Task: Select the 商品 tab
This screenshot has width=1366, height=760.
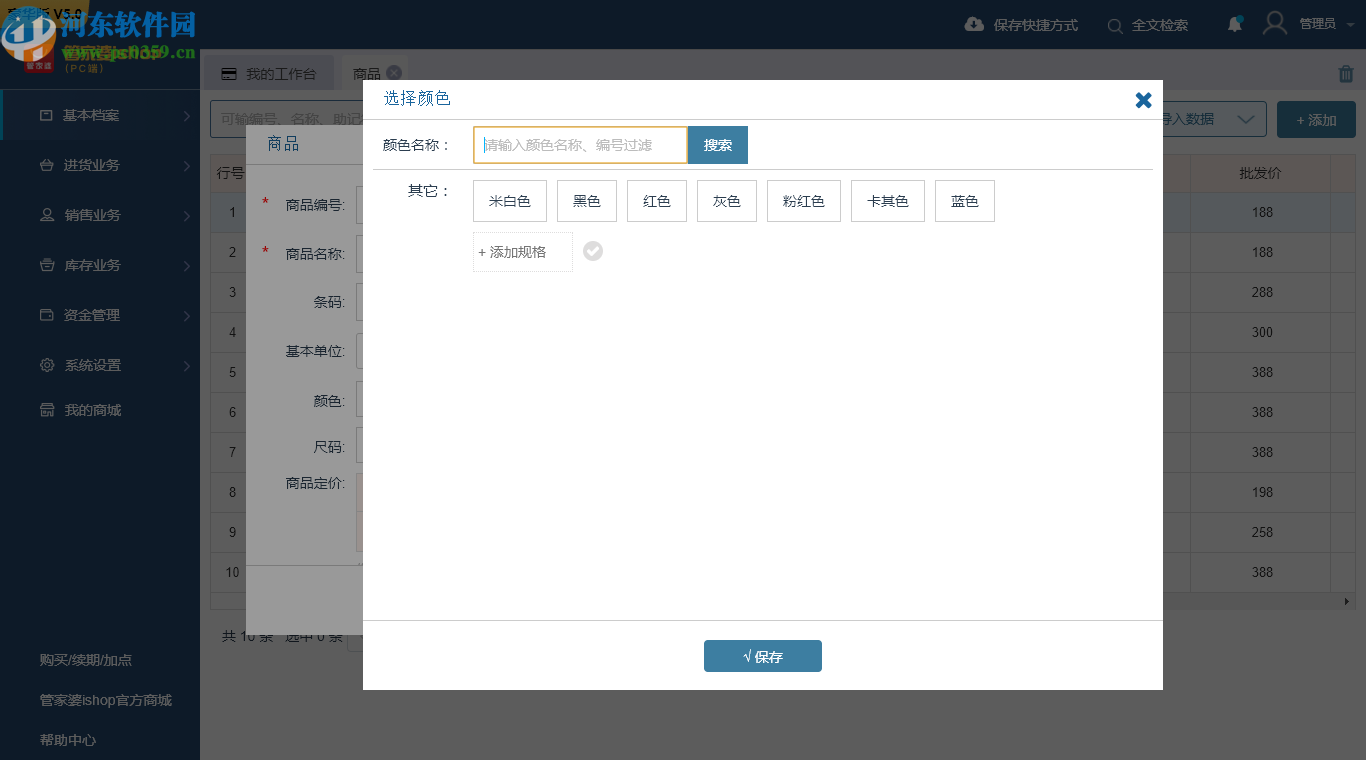Action: point(367,72)
